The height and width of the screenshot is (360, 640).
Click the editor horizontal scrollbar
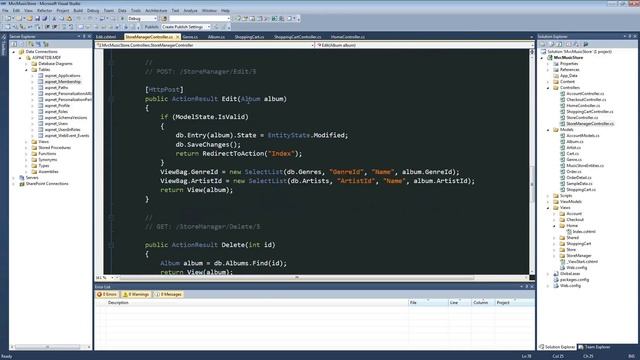coord(297,278)
